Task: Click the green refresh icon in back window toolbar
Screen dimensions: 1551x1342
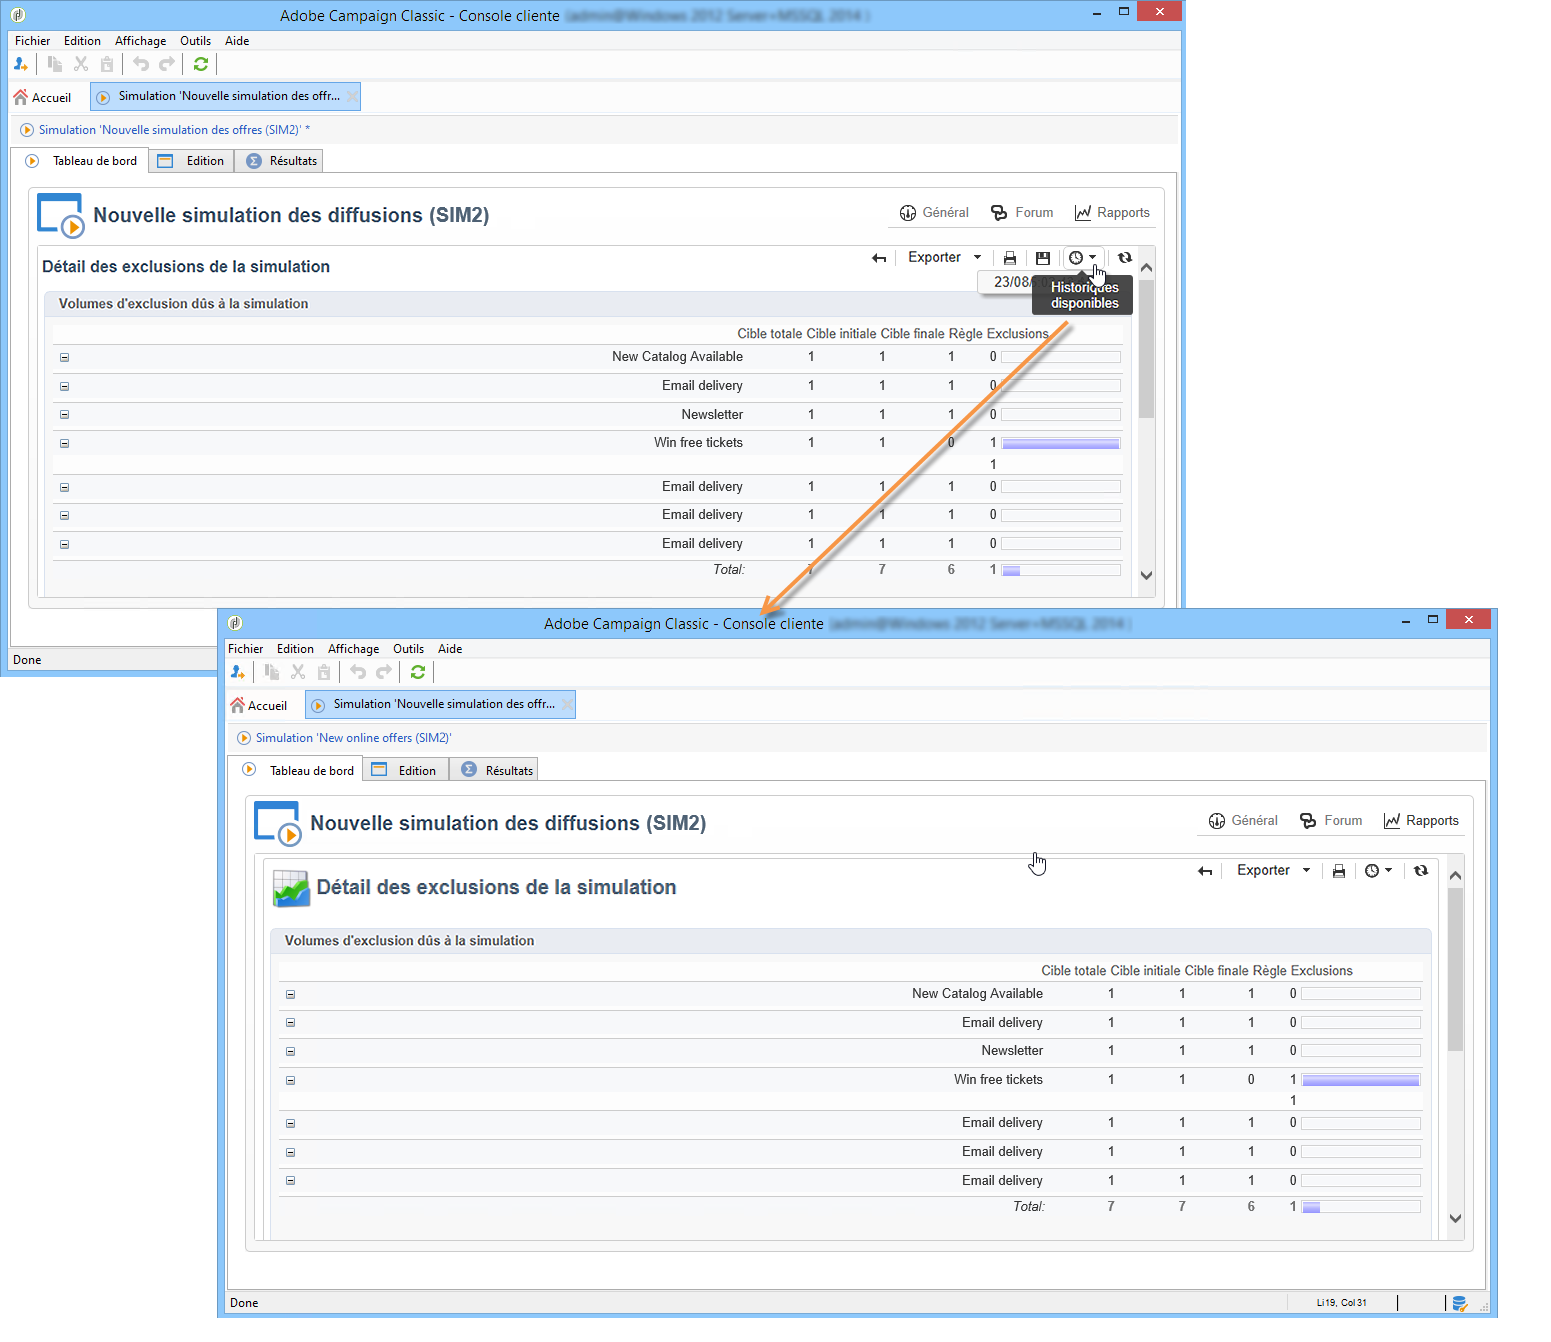Action: click(x=201, y=64)
